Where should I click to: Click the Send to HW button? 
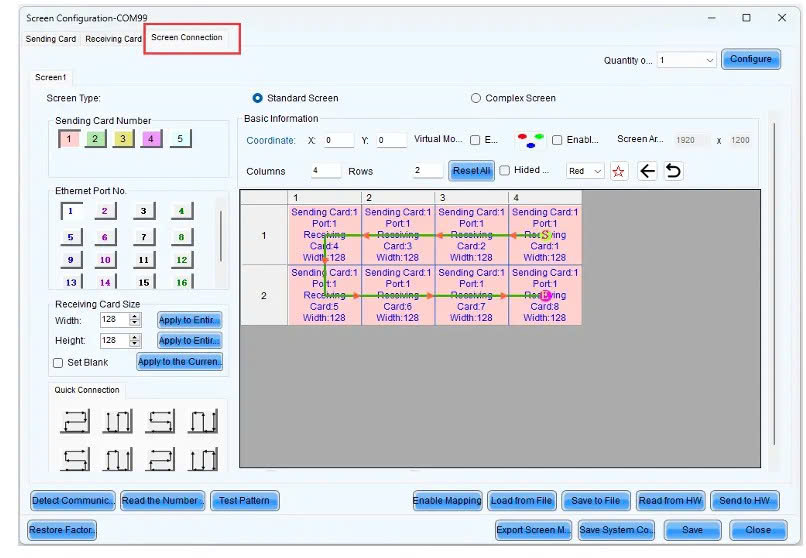(x=744, y=500)
